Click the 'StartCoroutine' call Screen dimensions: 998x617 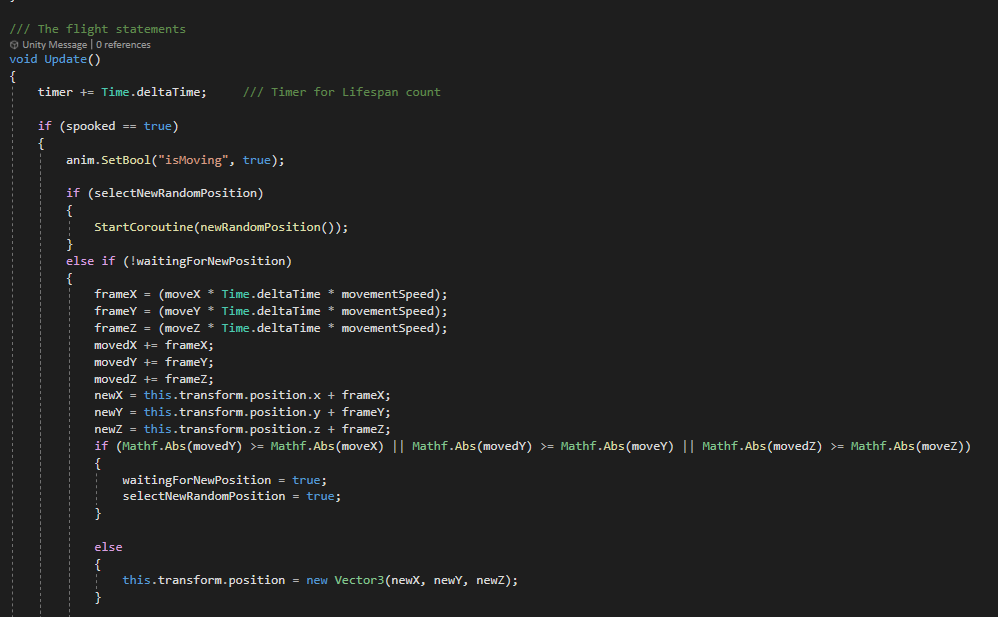click(x=144, y=227)
